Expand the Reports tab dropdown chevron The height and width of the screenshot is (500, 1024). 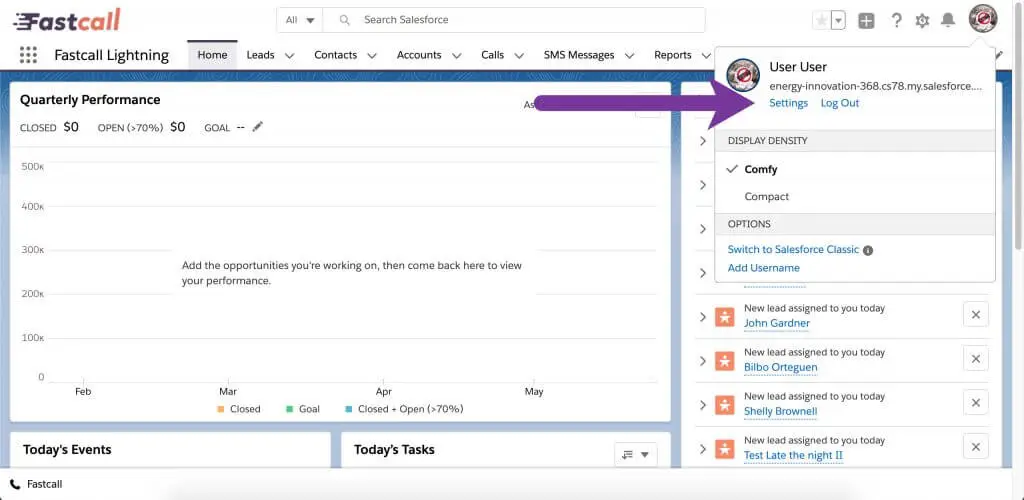[x=706, y=55]
